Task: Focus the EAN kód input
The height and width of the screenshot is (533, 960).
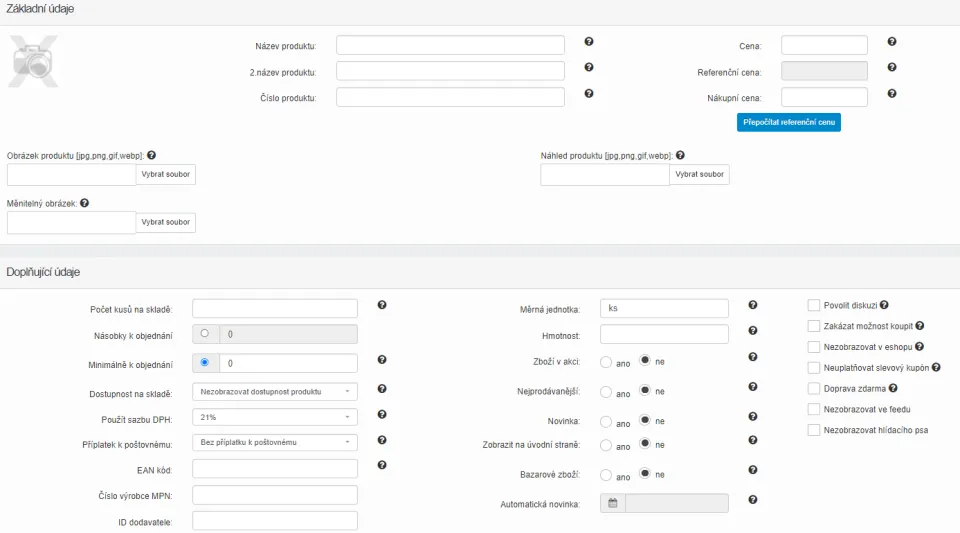Action: coord(275,469)
